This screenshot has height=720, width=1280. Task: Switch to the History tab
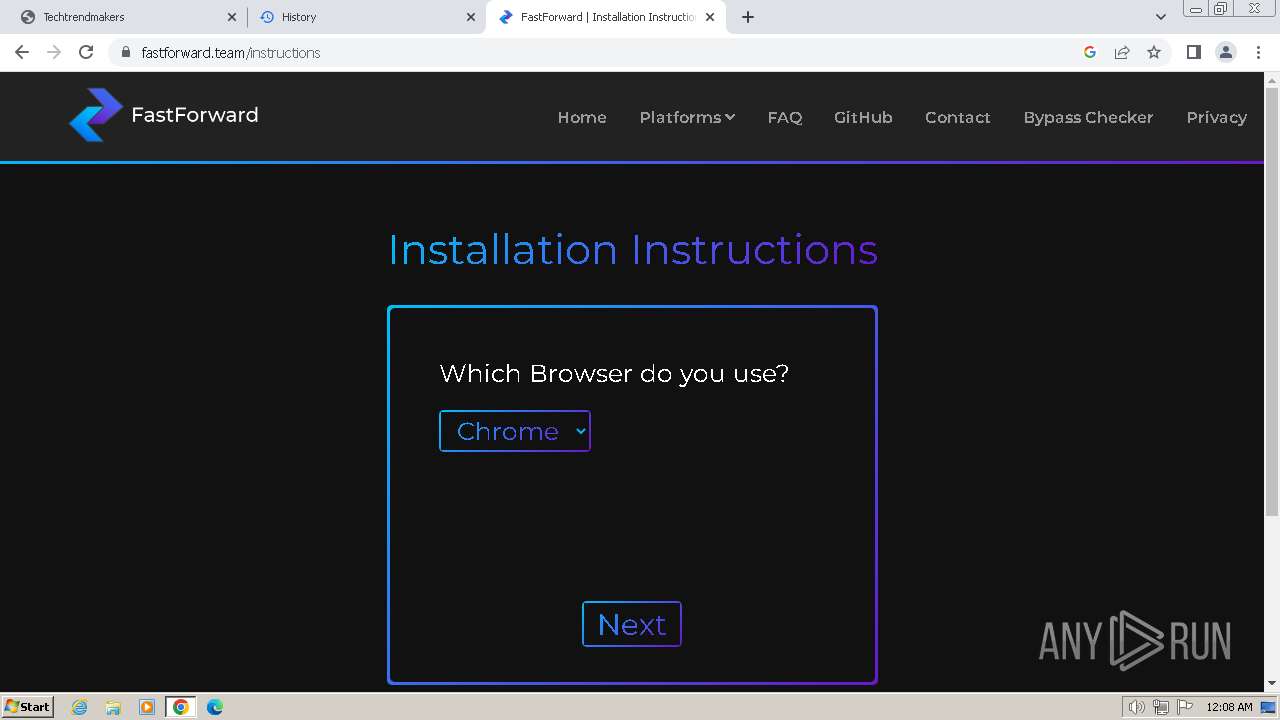[x=366, y=17]
